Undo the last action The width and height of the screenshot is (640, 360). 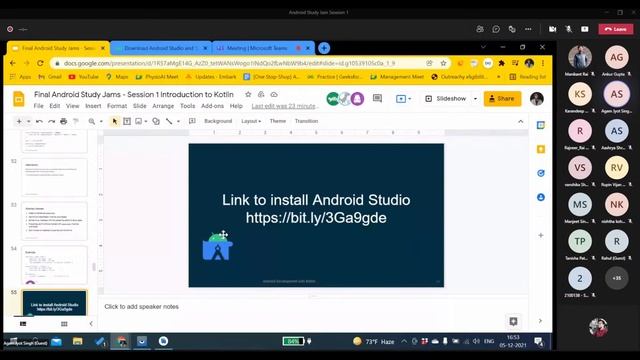[39, 121]
